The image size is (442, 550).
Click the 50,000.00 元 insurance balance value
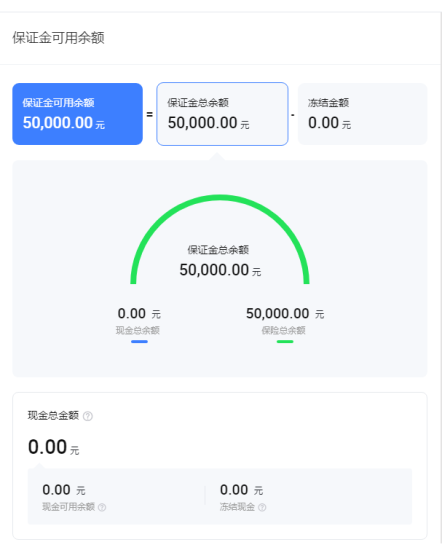[x=285, y=314]
